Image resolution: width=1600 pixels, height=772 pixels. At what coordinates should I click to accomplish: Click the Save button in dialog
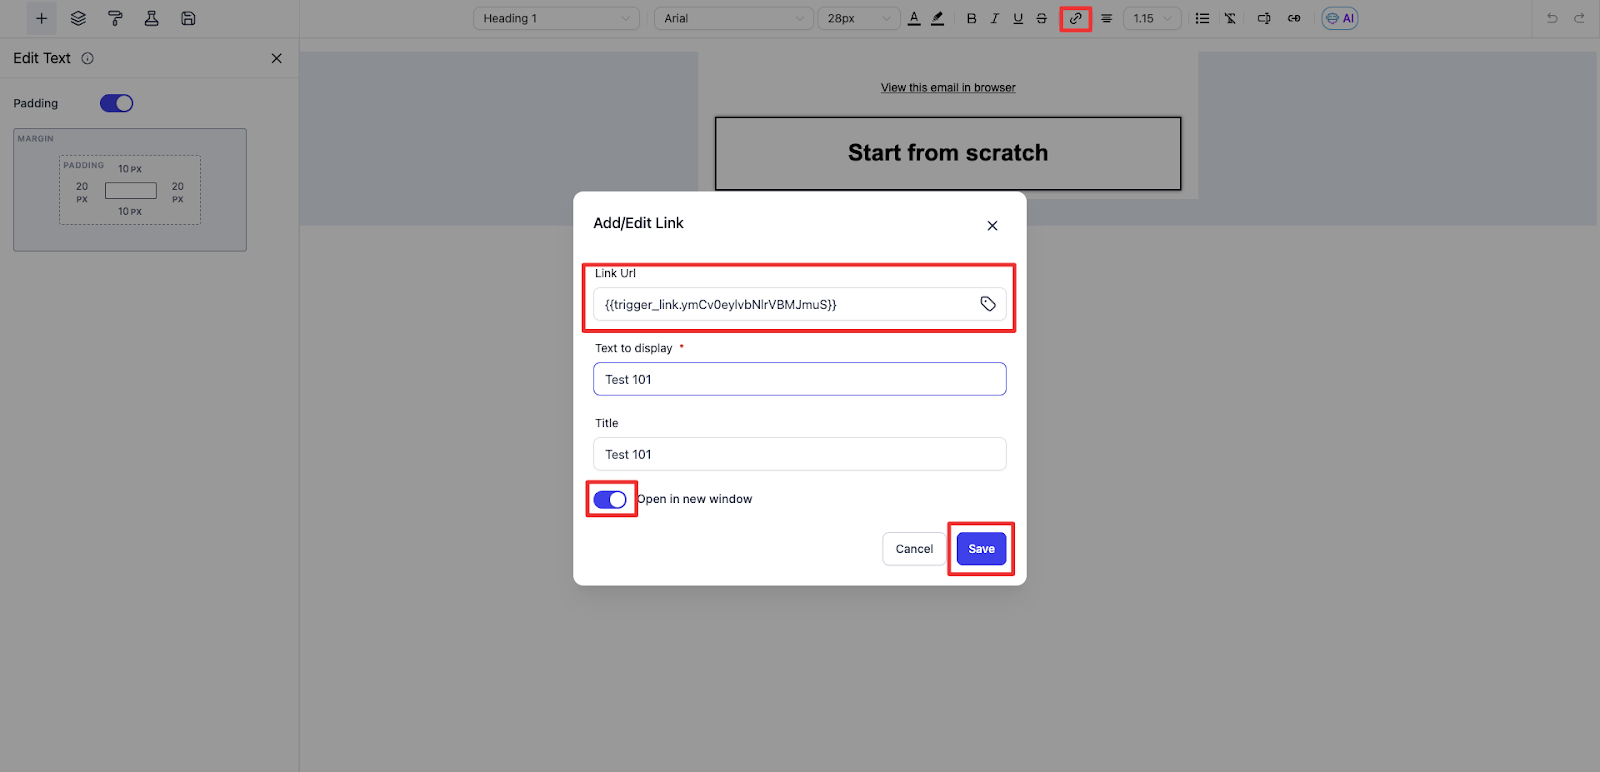pos(981,549)
